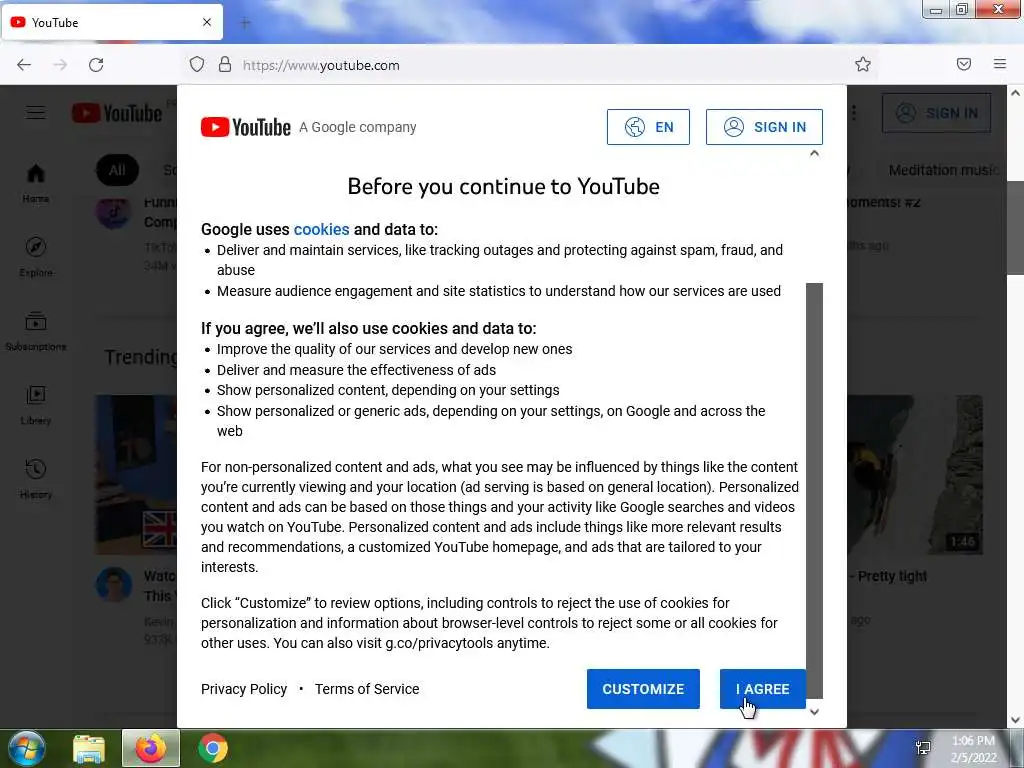Open the Windows Start menu
The height and width of the screenshot is (768, 1024).
(27, 748)
